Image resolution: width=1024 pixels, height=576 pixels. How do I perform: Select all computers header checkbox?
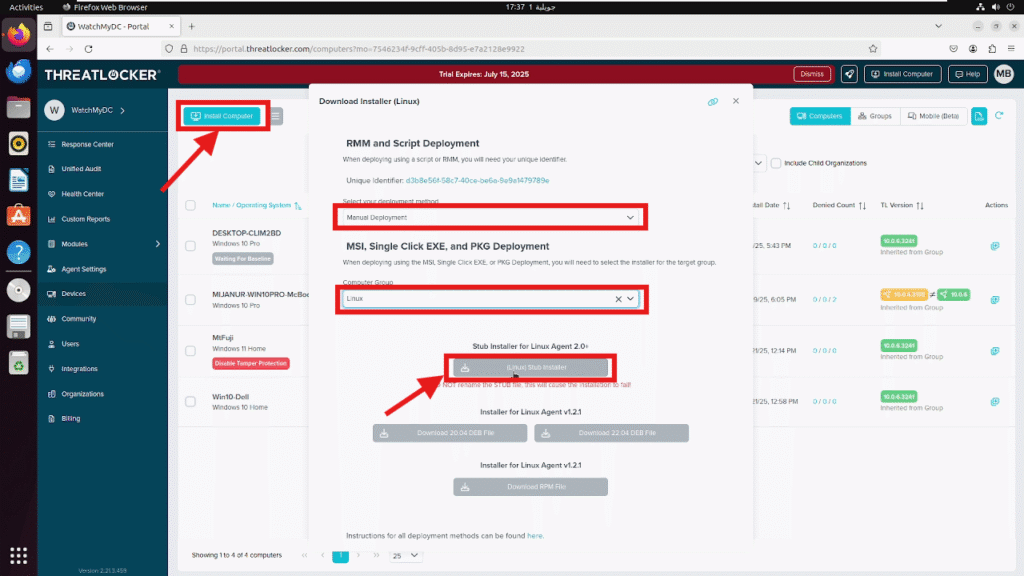click(190, 205)
